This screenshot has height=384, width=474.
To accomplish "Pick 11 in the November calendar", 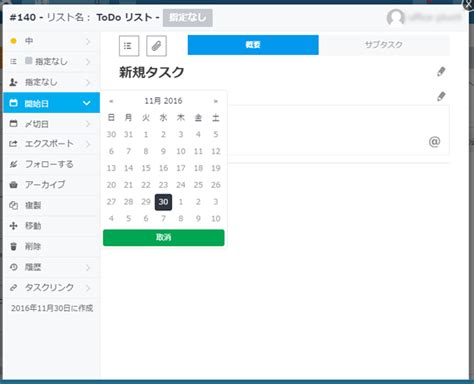I will [198, 152].
